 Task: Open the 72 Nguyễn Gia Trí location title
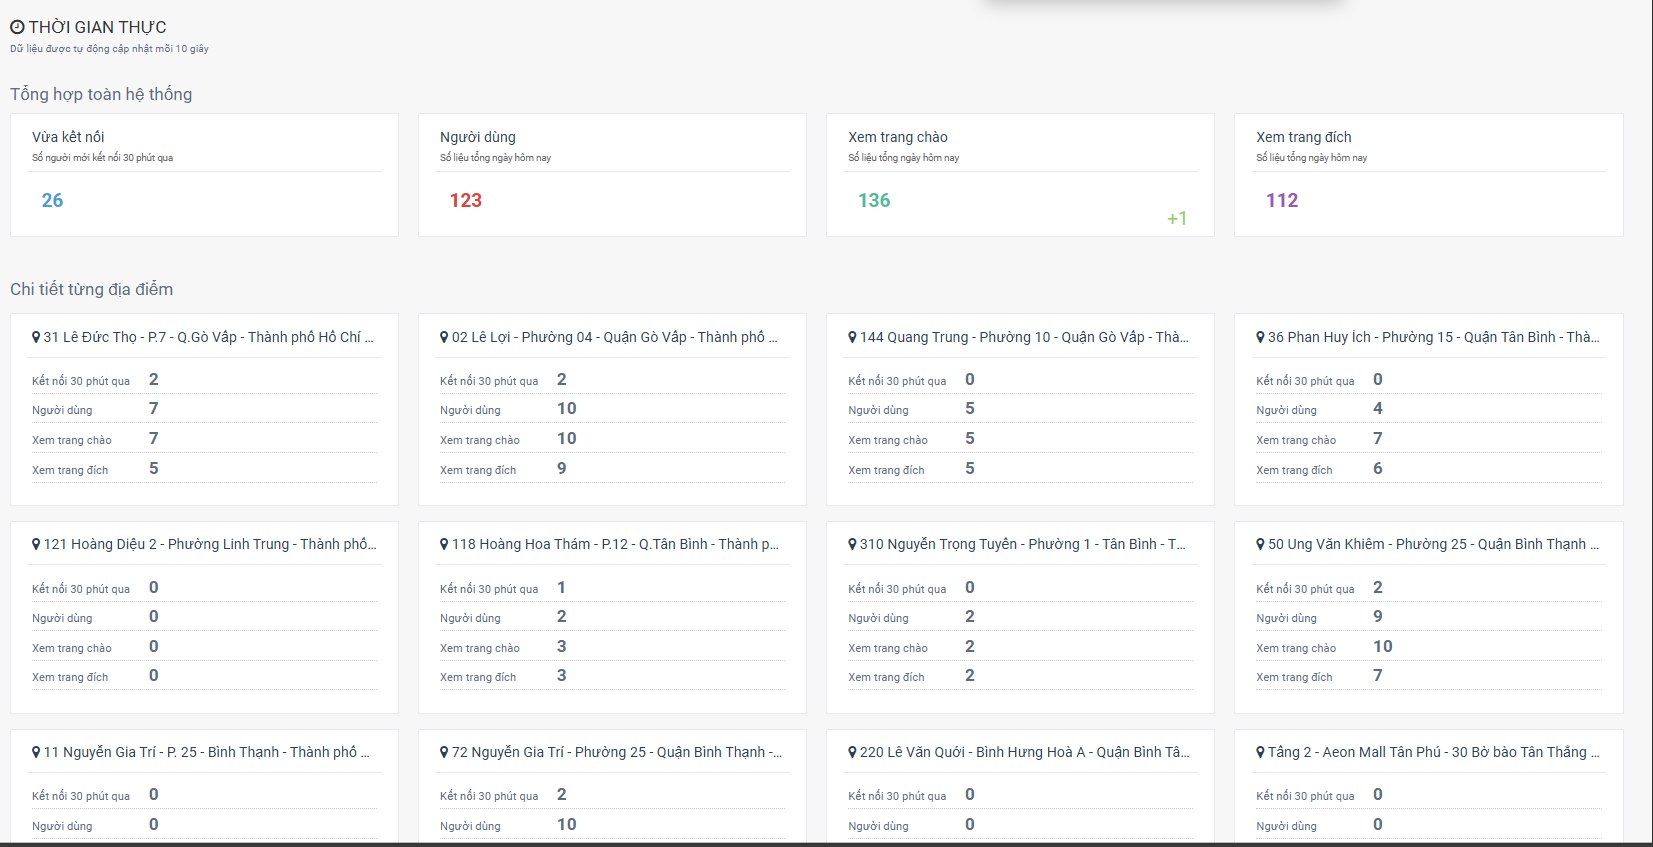click(617, 752)
